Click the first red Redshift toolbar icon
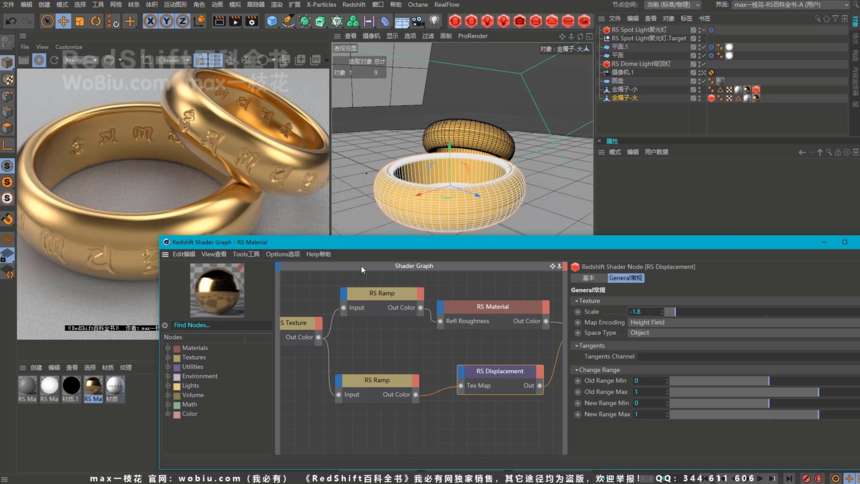The width and height of the screenshot is (860, 484). pyautogui.click(x=455, y=21)
